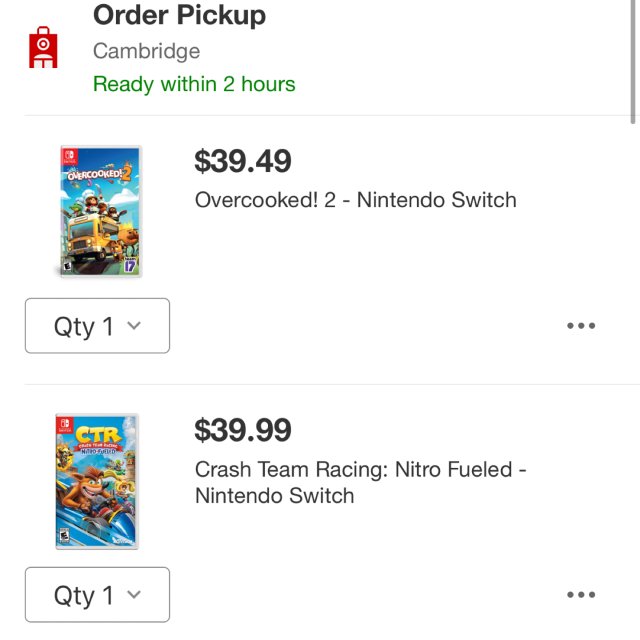Expand quantity dropdown for Crash Team Racing

[97, 595]
